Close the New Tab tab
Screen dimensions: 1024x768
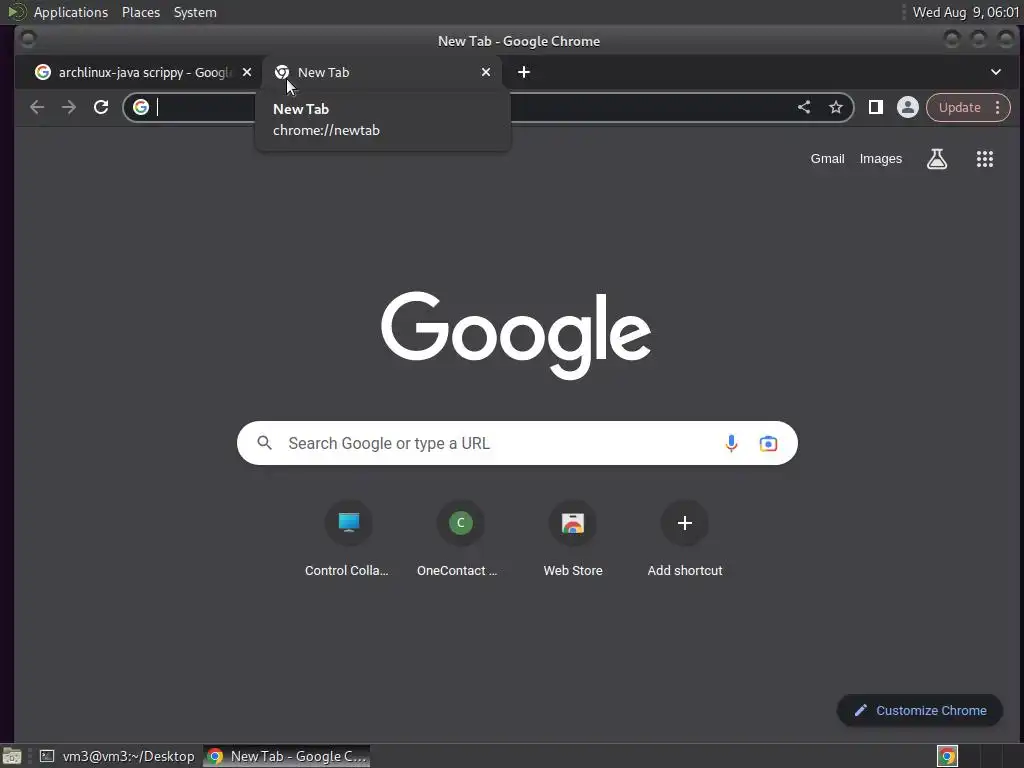click(486, 72)
